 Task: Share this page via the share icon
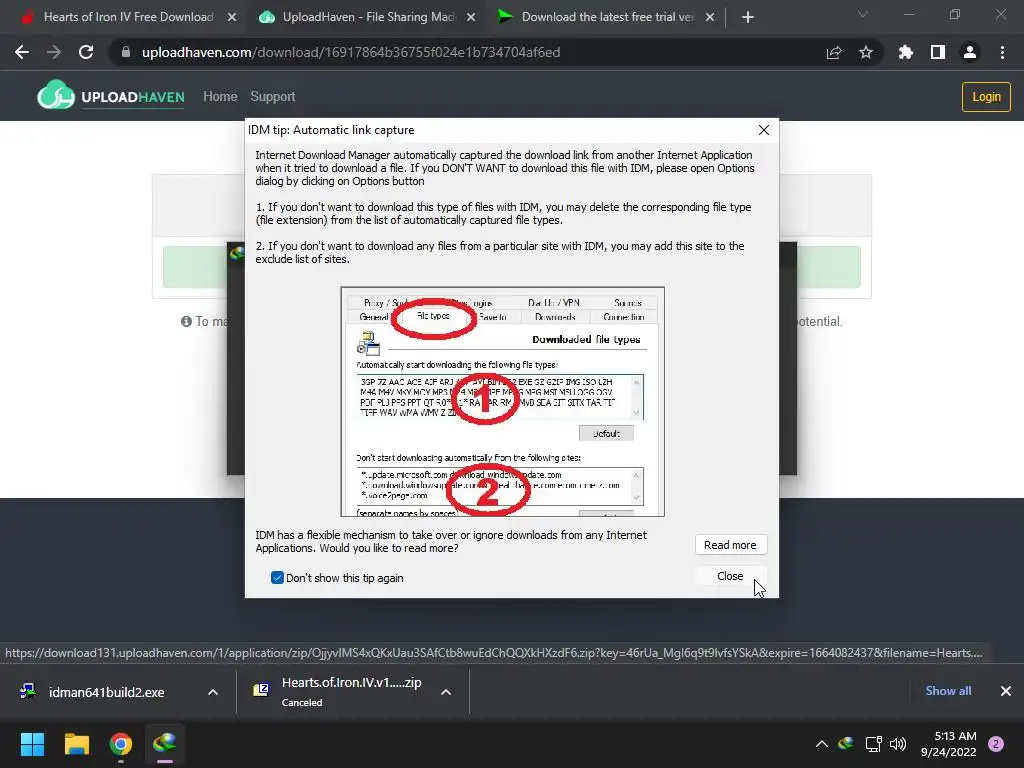[834, 52]
